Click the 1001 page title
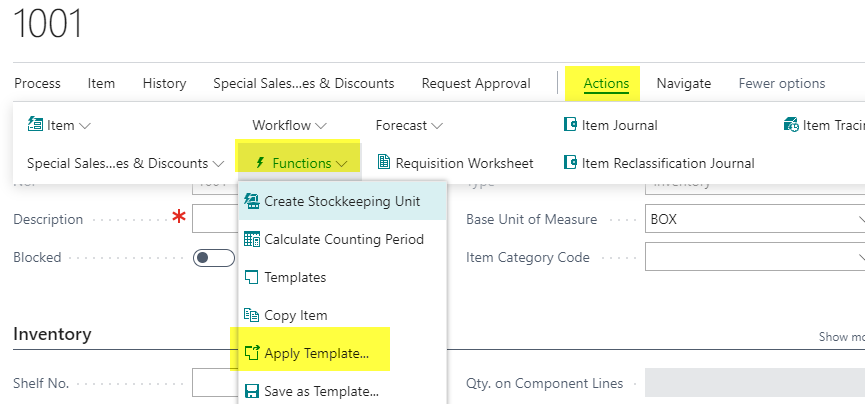Screen dimensions: 865x404 47,23
